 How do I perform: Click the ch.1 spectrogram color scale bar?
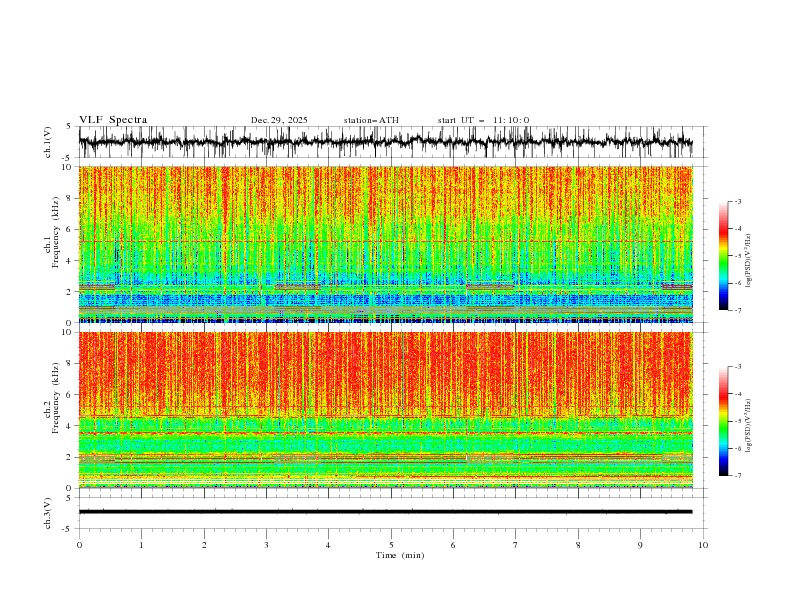723,255
